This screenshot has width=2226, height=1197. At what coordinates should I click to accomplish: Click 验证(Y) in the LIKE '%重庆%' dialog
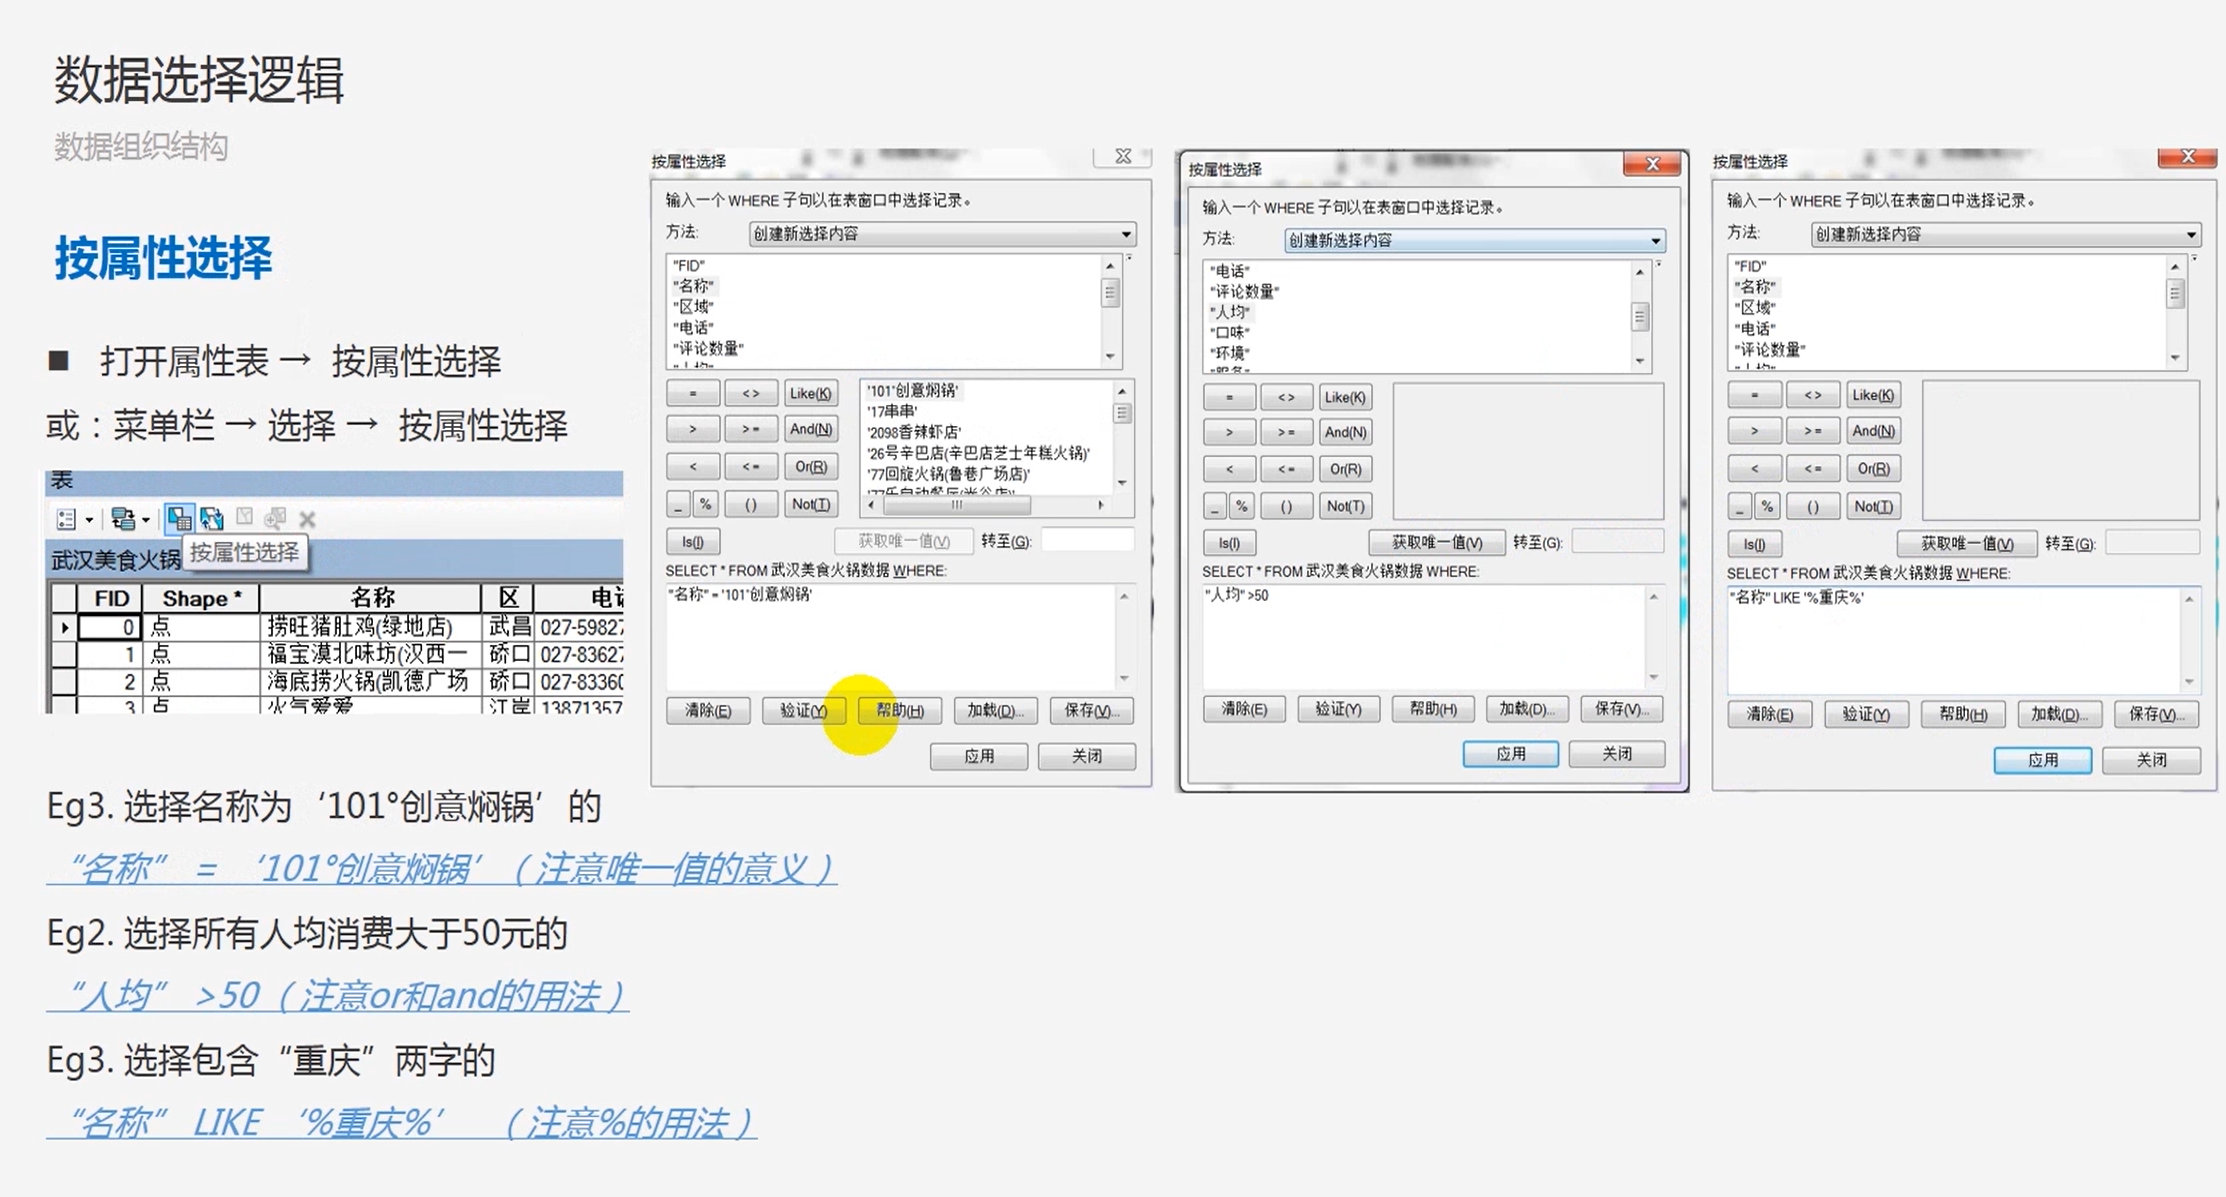(x=1865, y=715)
